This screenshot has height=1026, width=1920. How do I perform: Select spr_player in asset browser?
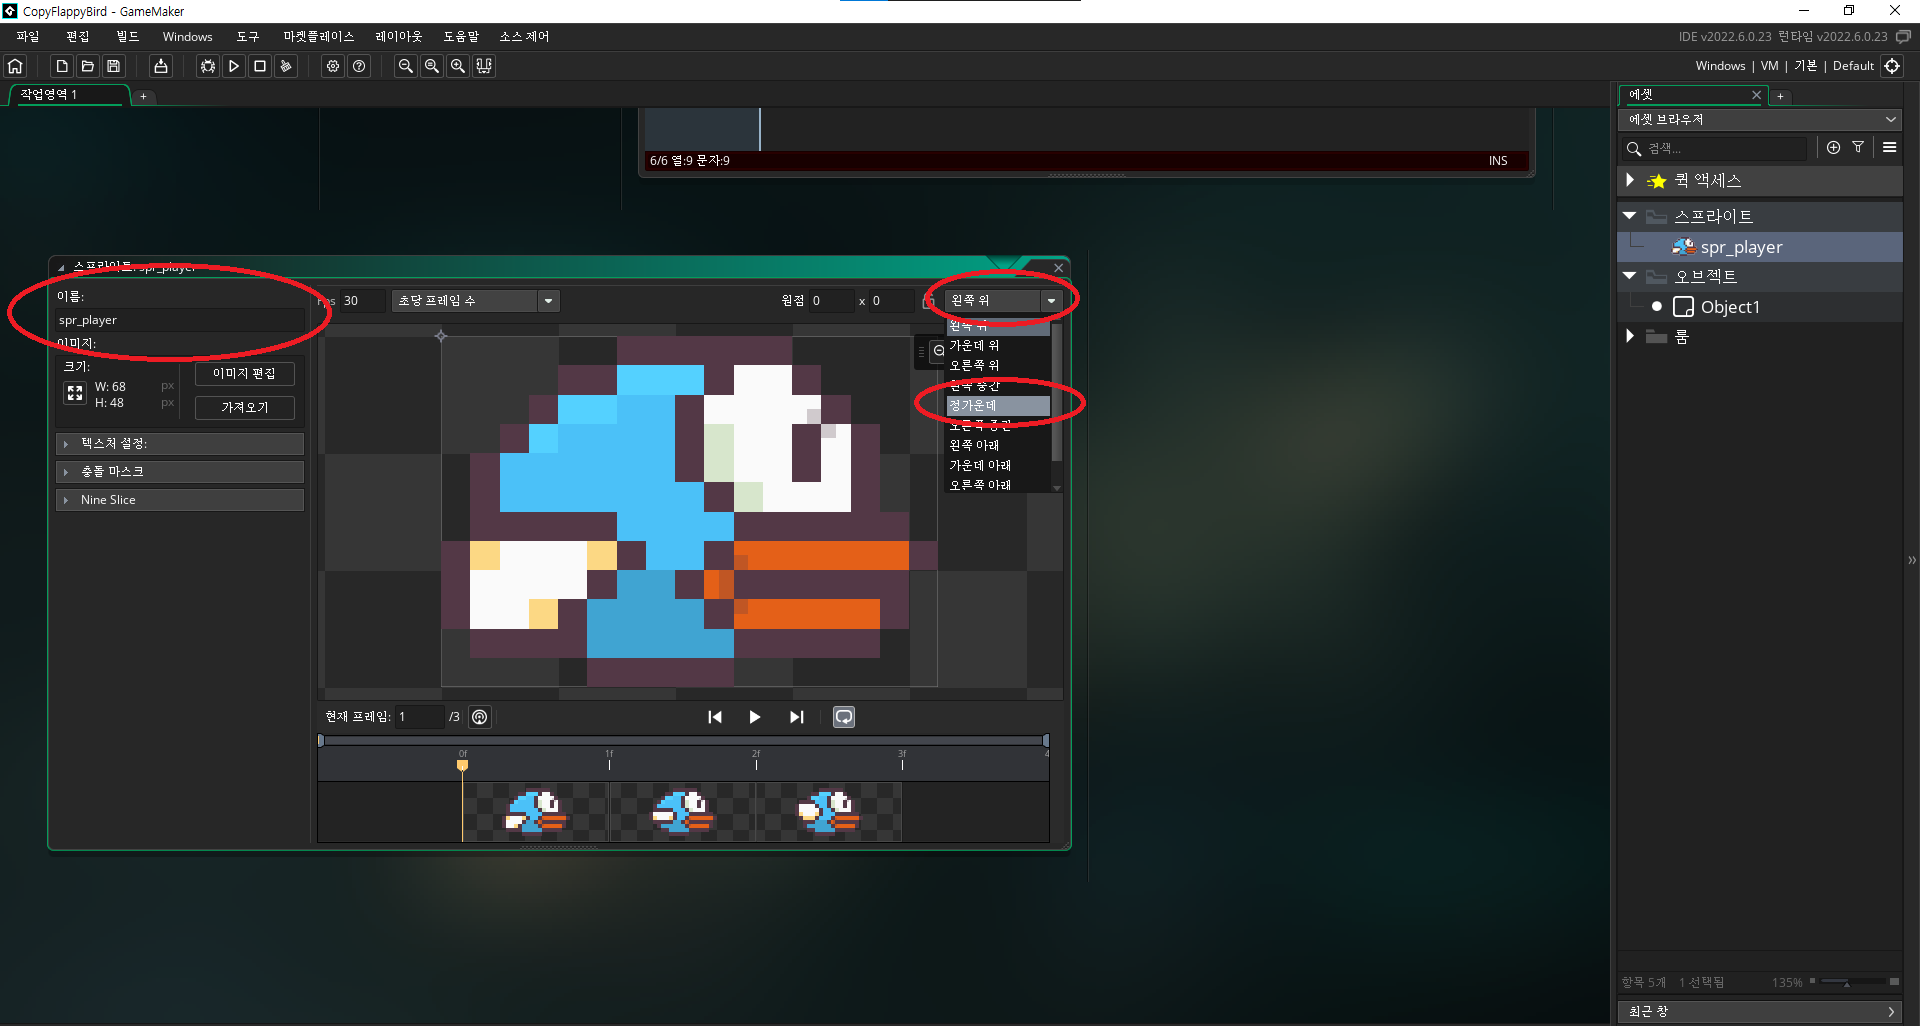tap(1759, 247)
